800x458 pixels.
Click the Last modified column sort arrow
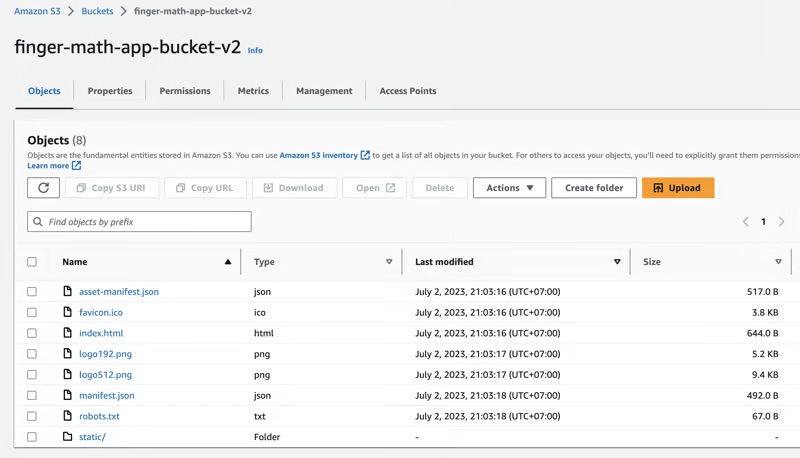617,262
